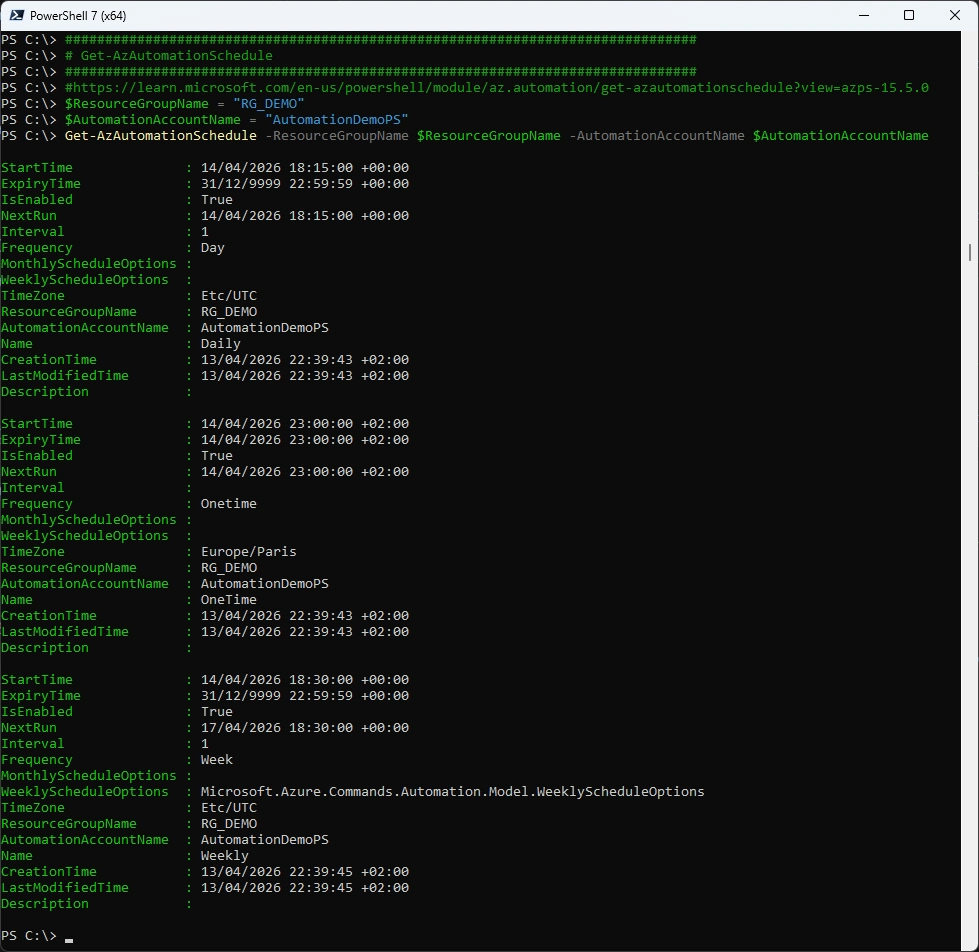Click the PowerShell icon in the title bar
979x952 pixels.
pos(16,15)
